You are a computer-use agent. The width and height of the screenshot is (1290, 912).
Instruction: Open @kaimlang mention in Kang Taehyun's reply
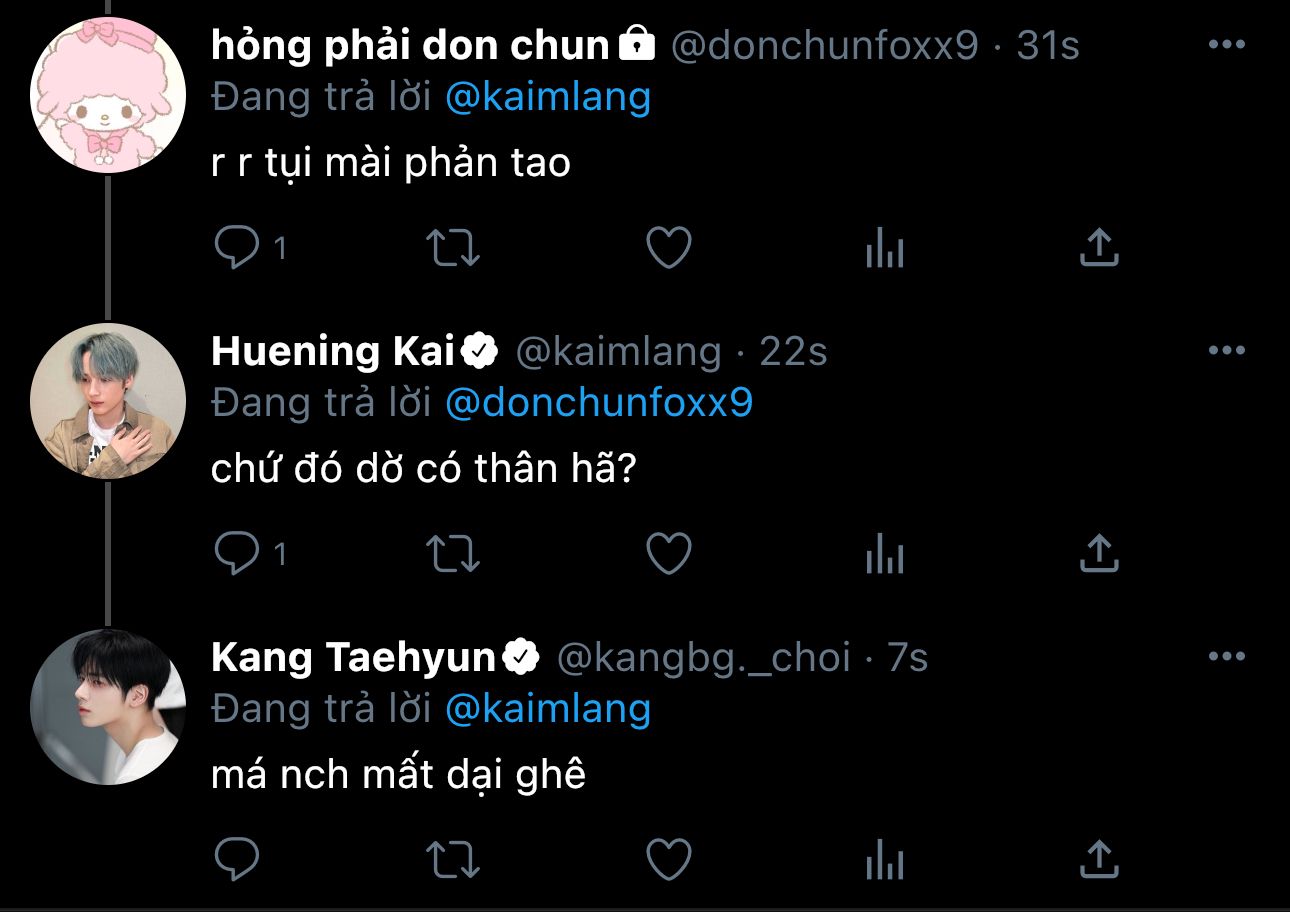(547, 708)
